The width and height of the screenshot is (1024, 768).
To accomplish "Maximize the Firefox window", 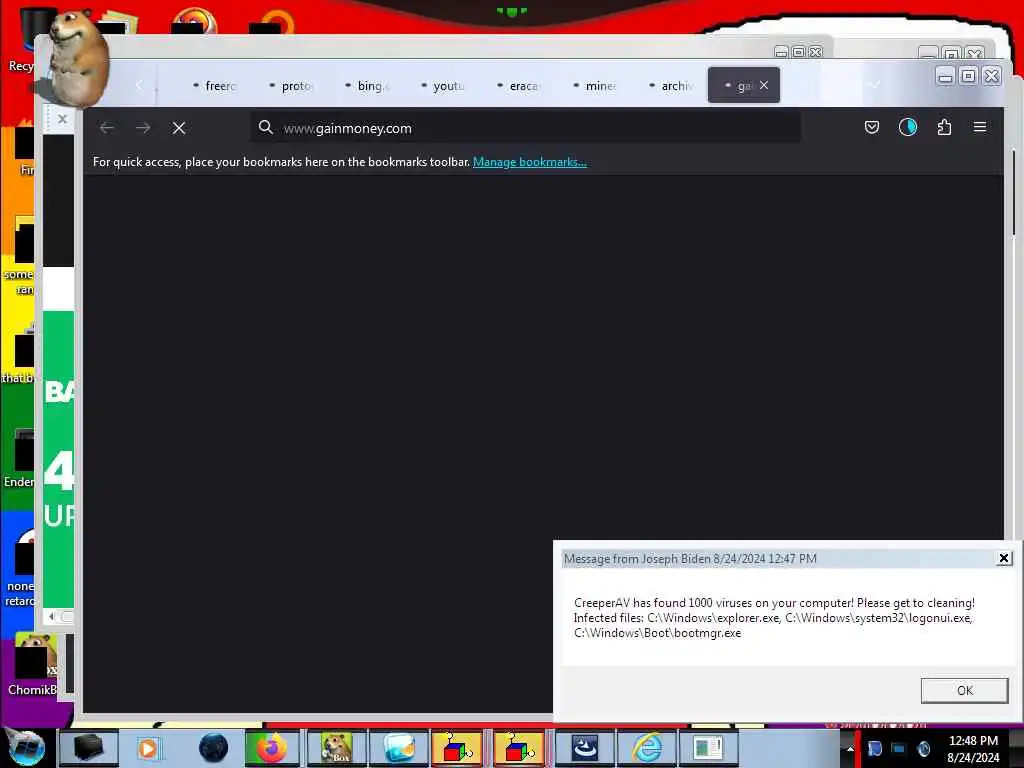I will pos(968,76).
